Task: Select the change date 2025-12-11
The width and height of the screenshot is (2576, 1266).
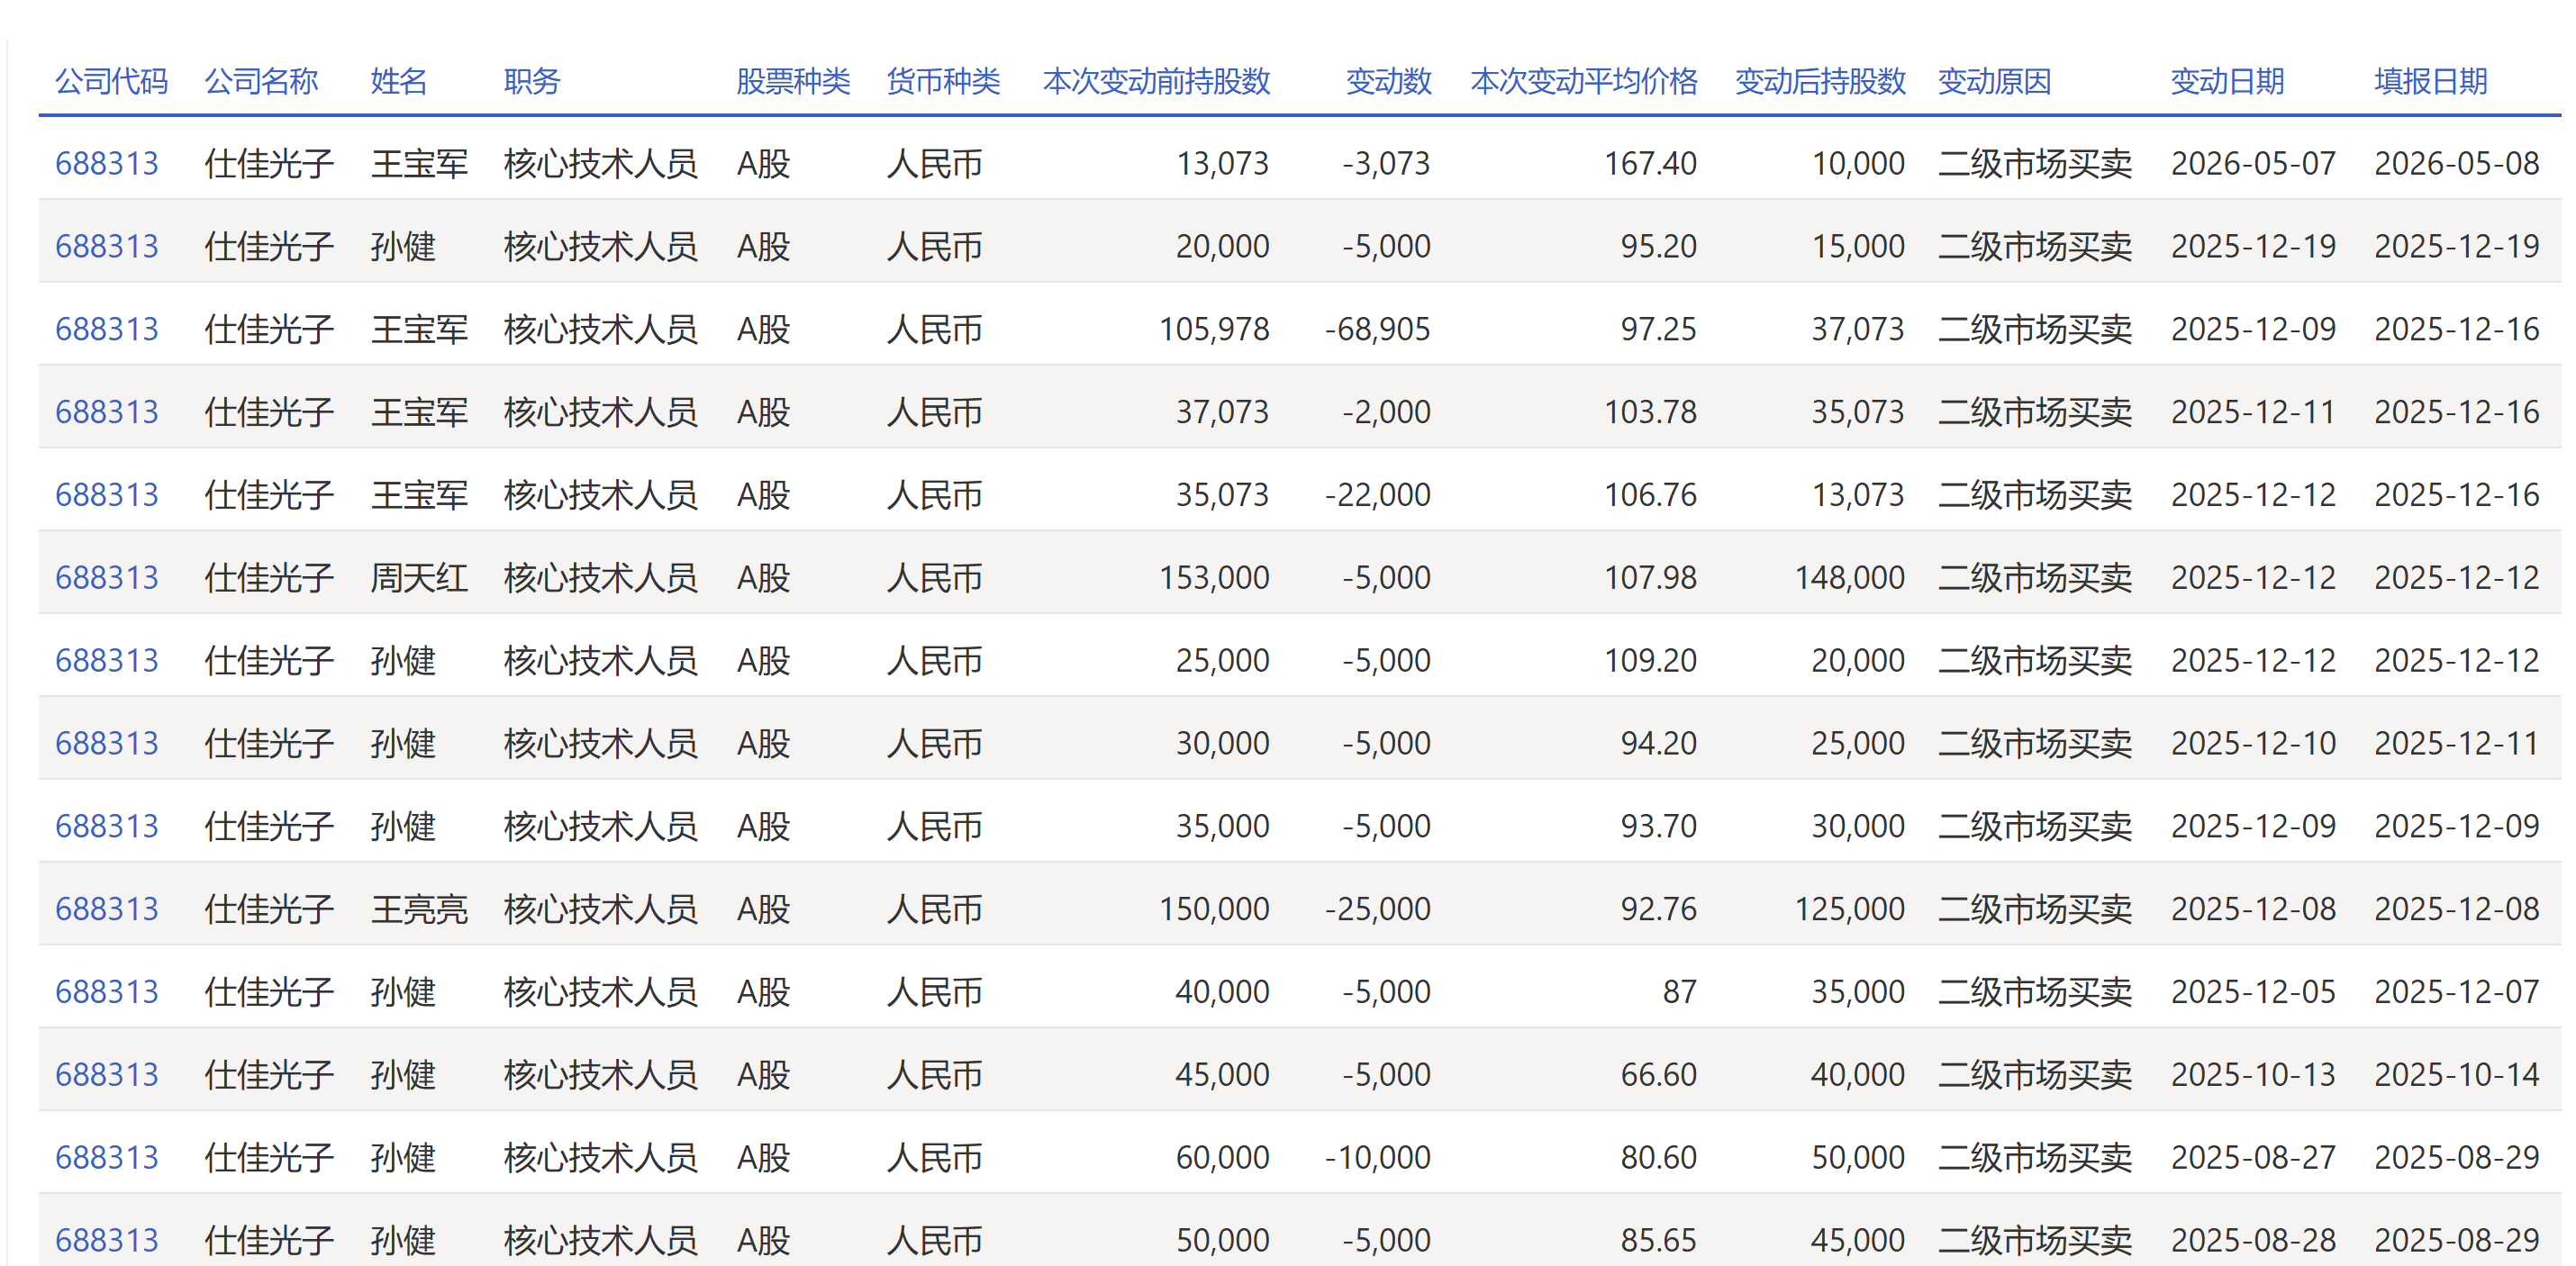Action: click(2253, 412)
